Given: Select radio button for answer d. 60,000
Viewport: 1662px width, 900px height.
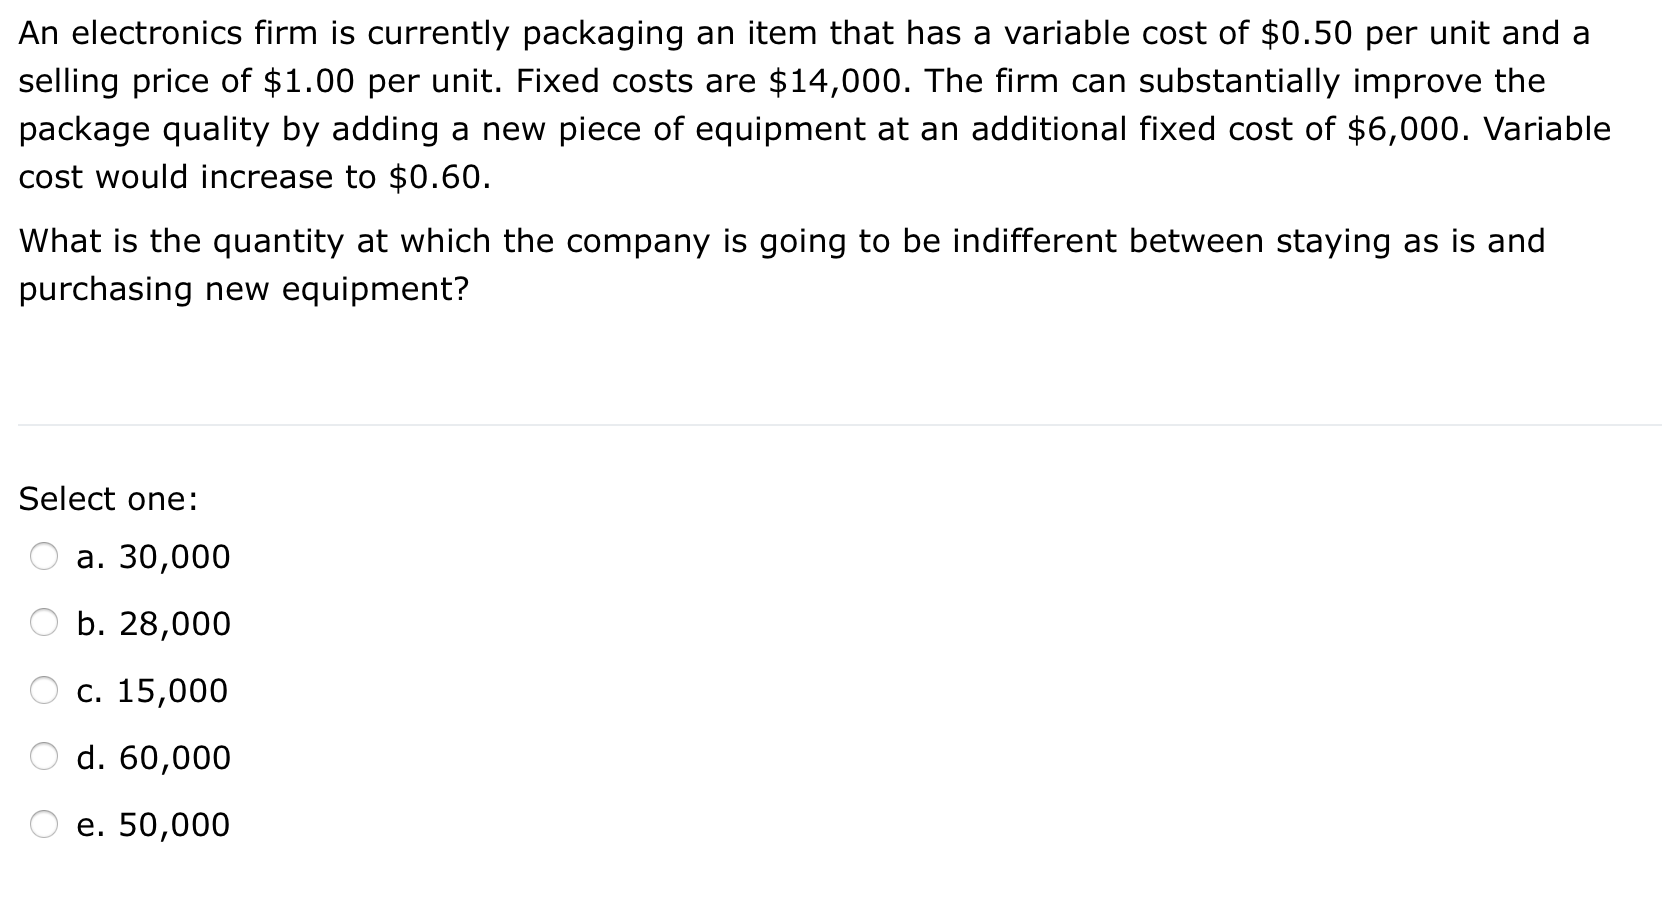Looking at the screenshot, I should 43,757.
